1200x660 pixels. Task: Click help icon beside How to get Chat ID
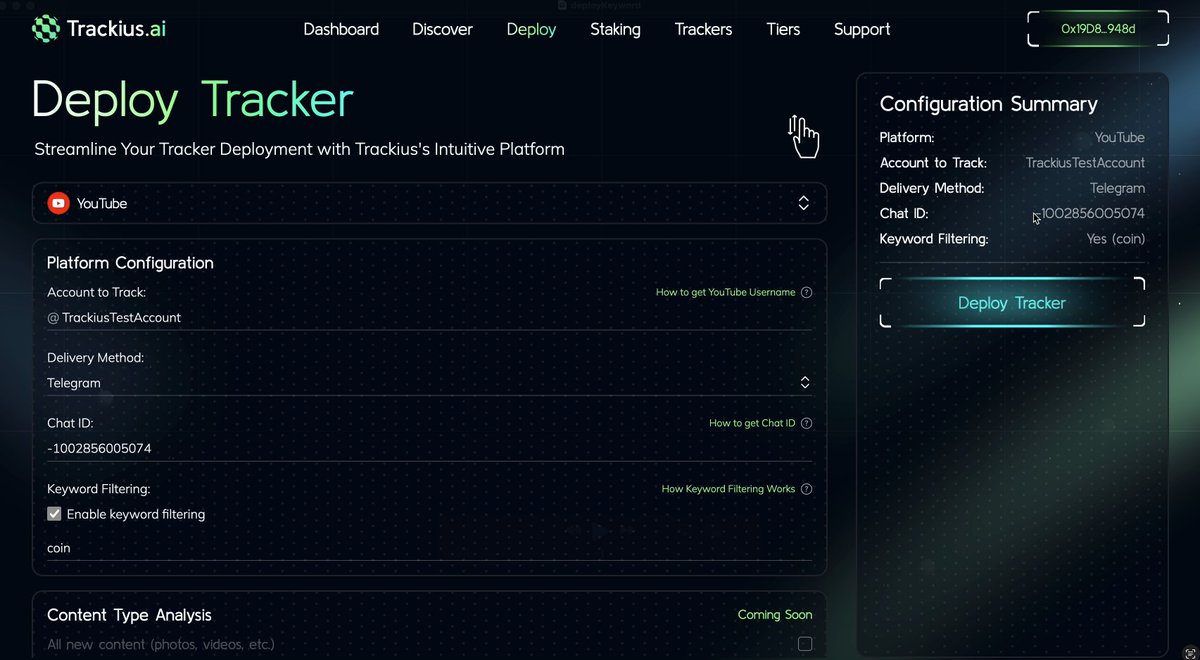pyautogui.click(x=807, y=423)
